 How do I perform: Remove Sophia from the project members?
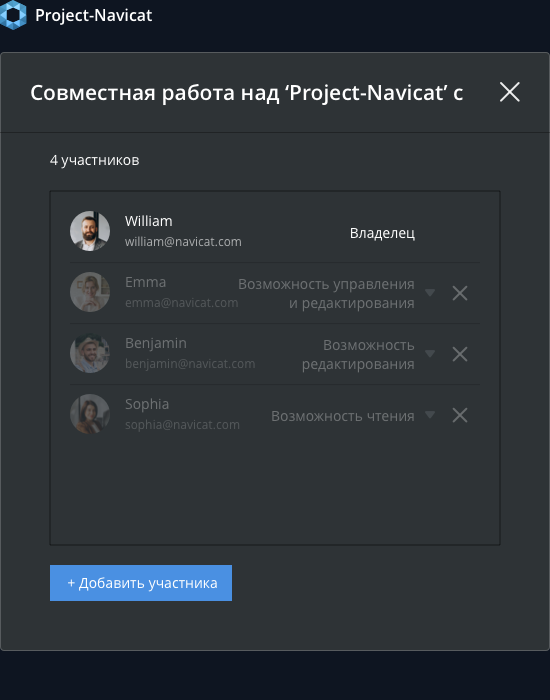[x=460, y=415]
